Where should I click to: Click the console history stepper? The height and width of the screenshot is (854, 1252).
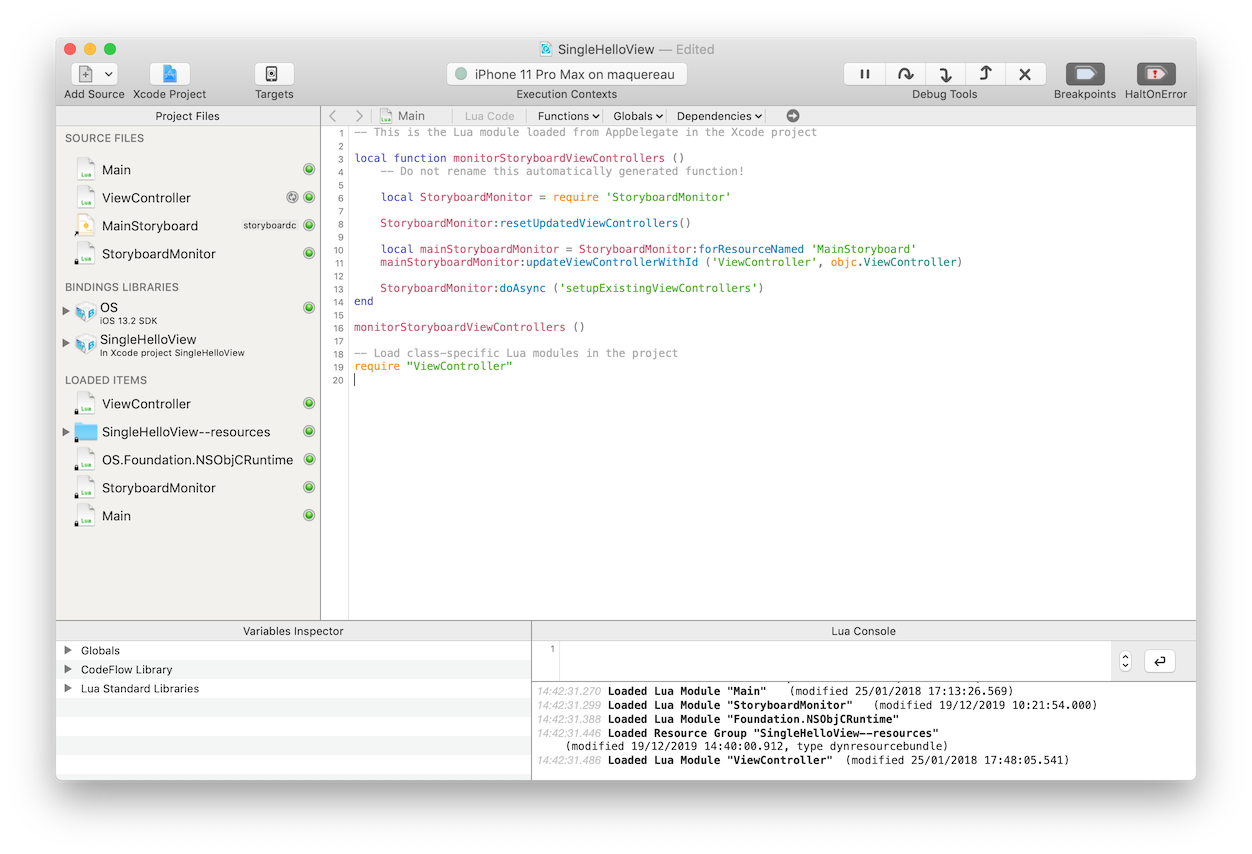click(x=1125, y=661)
